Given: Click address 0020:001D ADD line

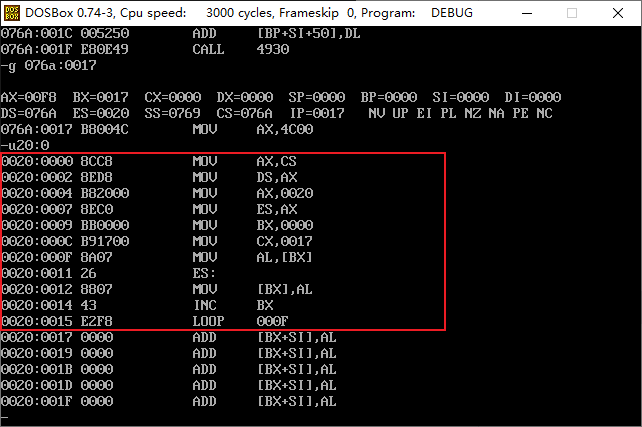Looking at the screenshot, I should (169, 385).
